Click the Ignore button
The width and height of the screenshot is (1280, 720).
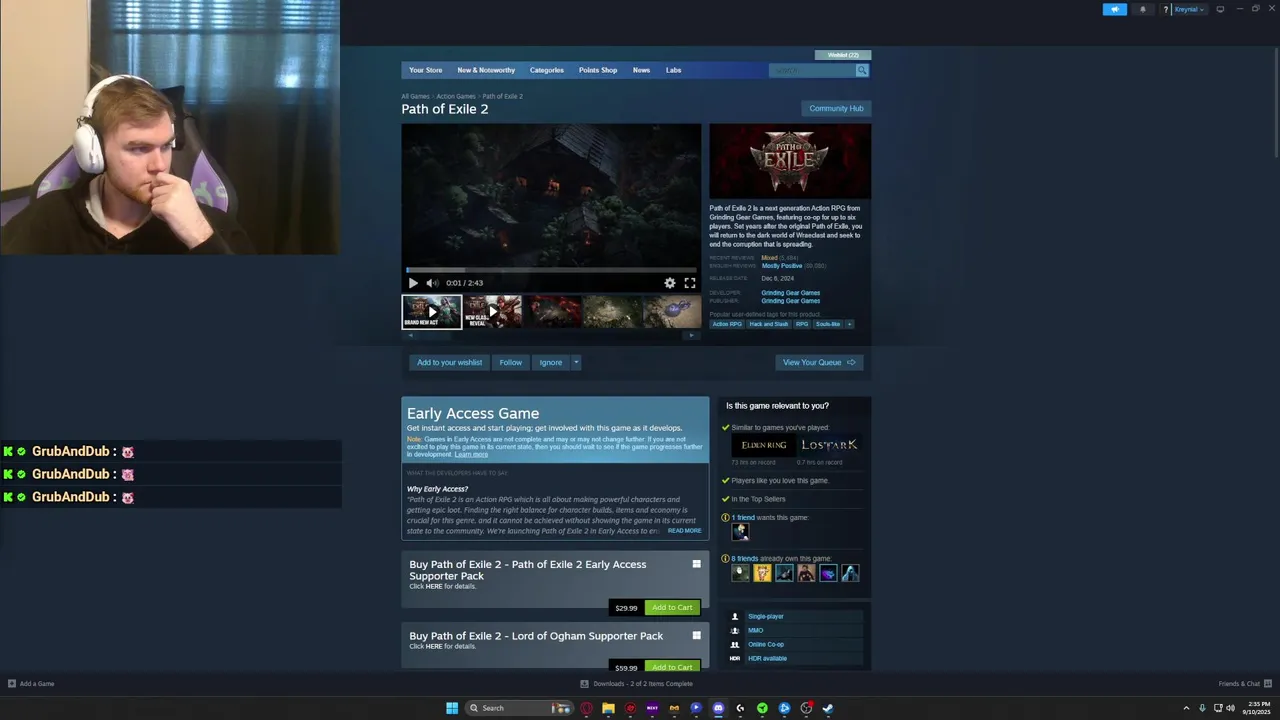551,363
